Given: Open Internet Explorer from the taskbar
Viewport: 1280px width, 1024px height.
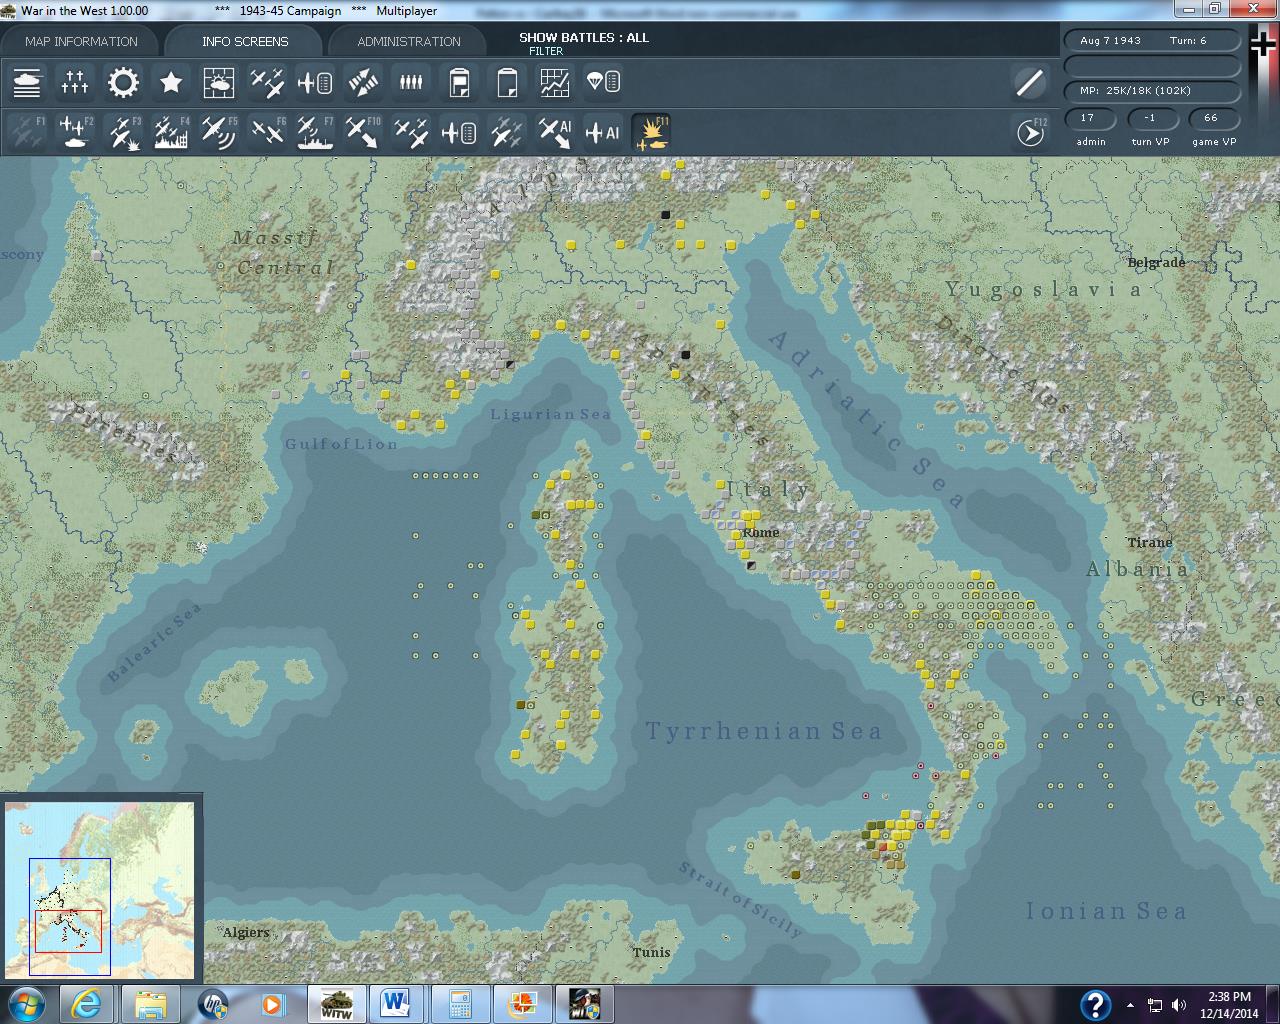Looking at the screenshot, I should point(88,1004).
